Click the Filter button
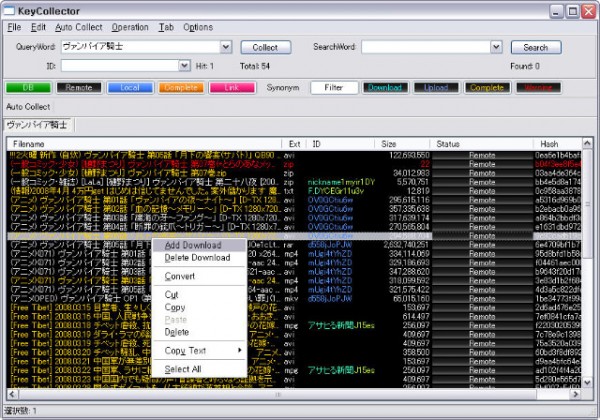This screenshot has height=420, width=600. point(334,88)
